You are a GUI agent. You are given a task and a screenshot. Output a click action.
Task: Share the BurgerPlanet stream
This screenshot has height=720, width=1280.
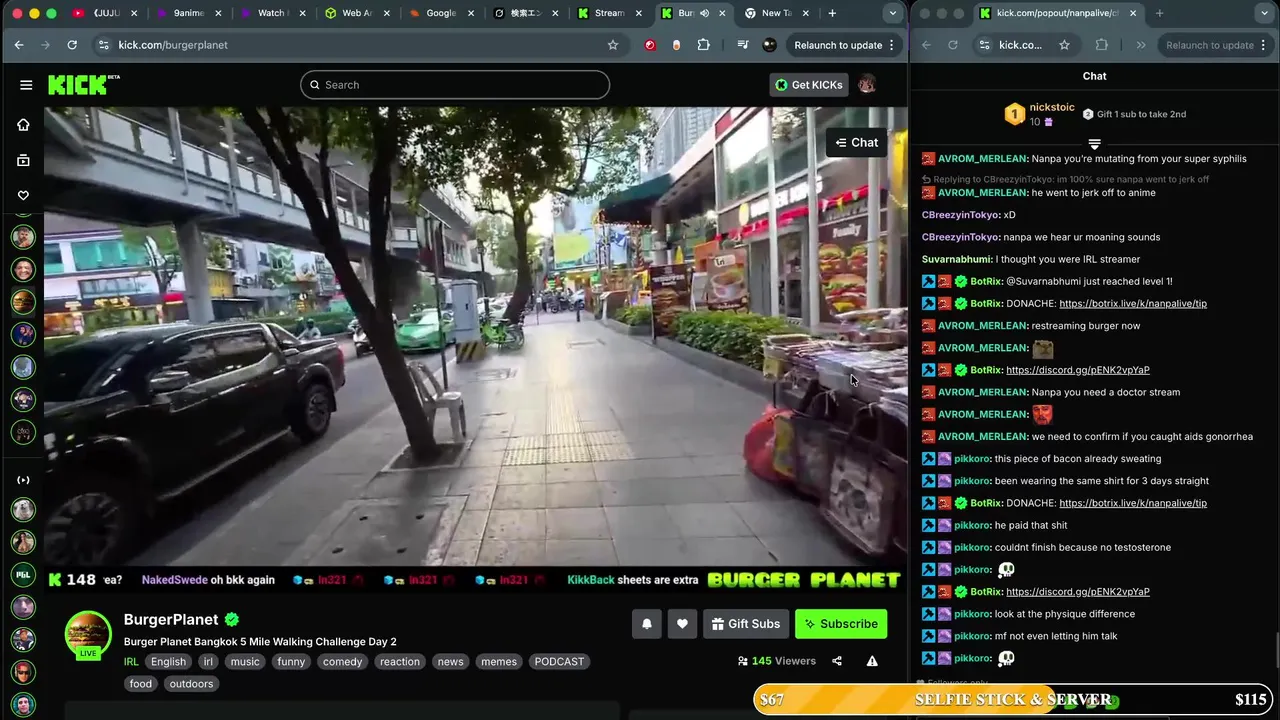pos(837,661)
